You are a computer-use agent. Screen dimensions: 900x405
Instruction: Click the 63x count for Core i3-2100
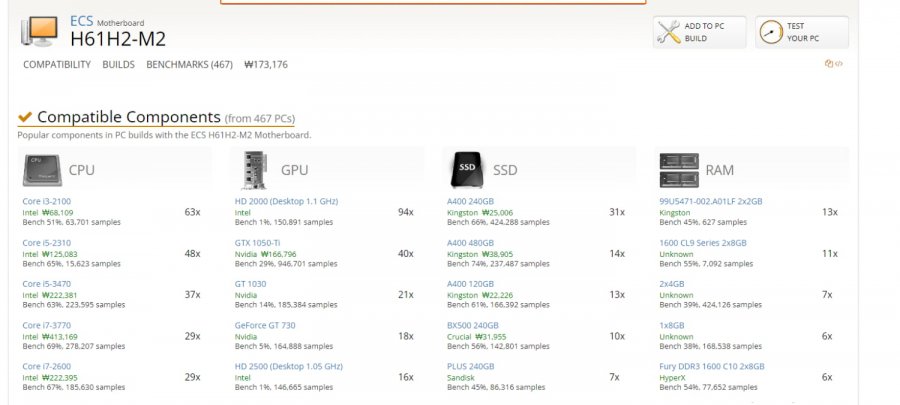point(192,212)
